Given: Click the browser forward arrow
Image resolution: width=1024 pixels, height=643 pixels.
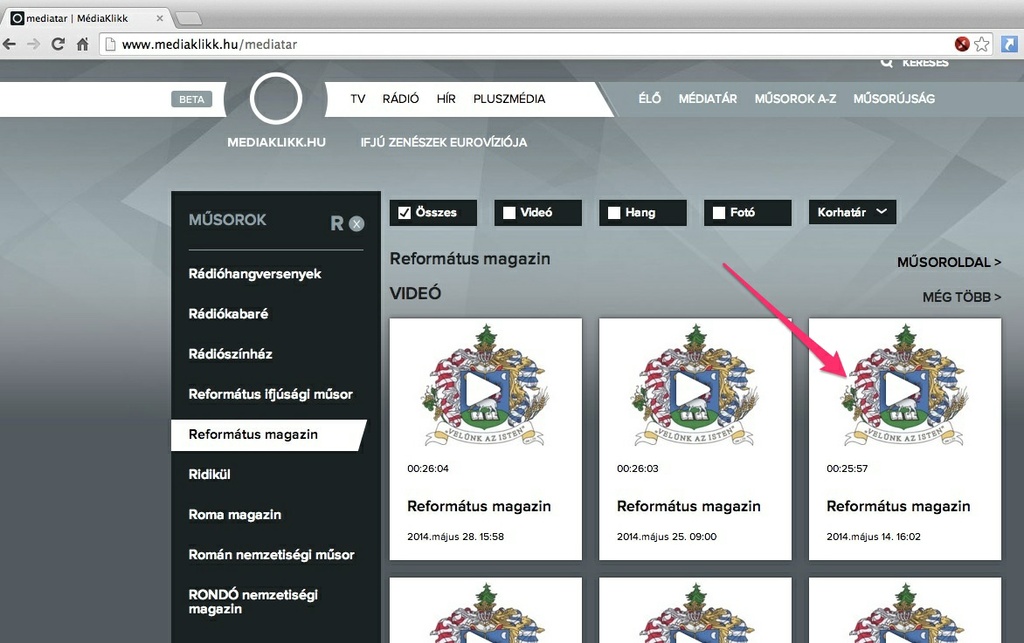Looking at the screenshot, I should (x=33, y=44).
